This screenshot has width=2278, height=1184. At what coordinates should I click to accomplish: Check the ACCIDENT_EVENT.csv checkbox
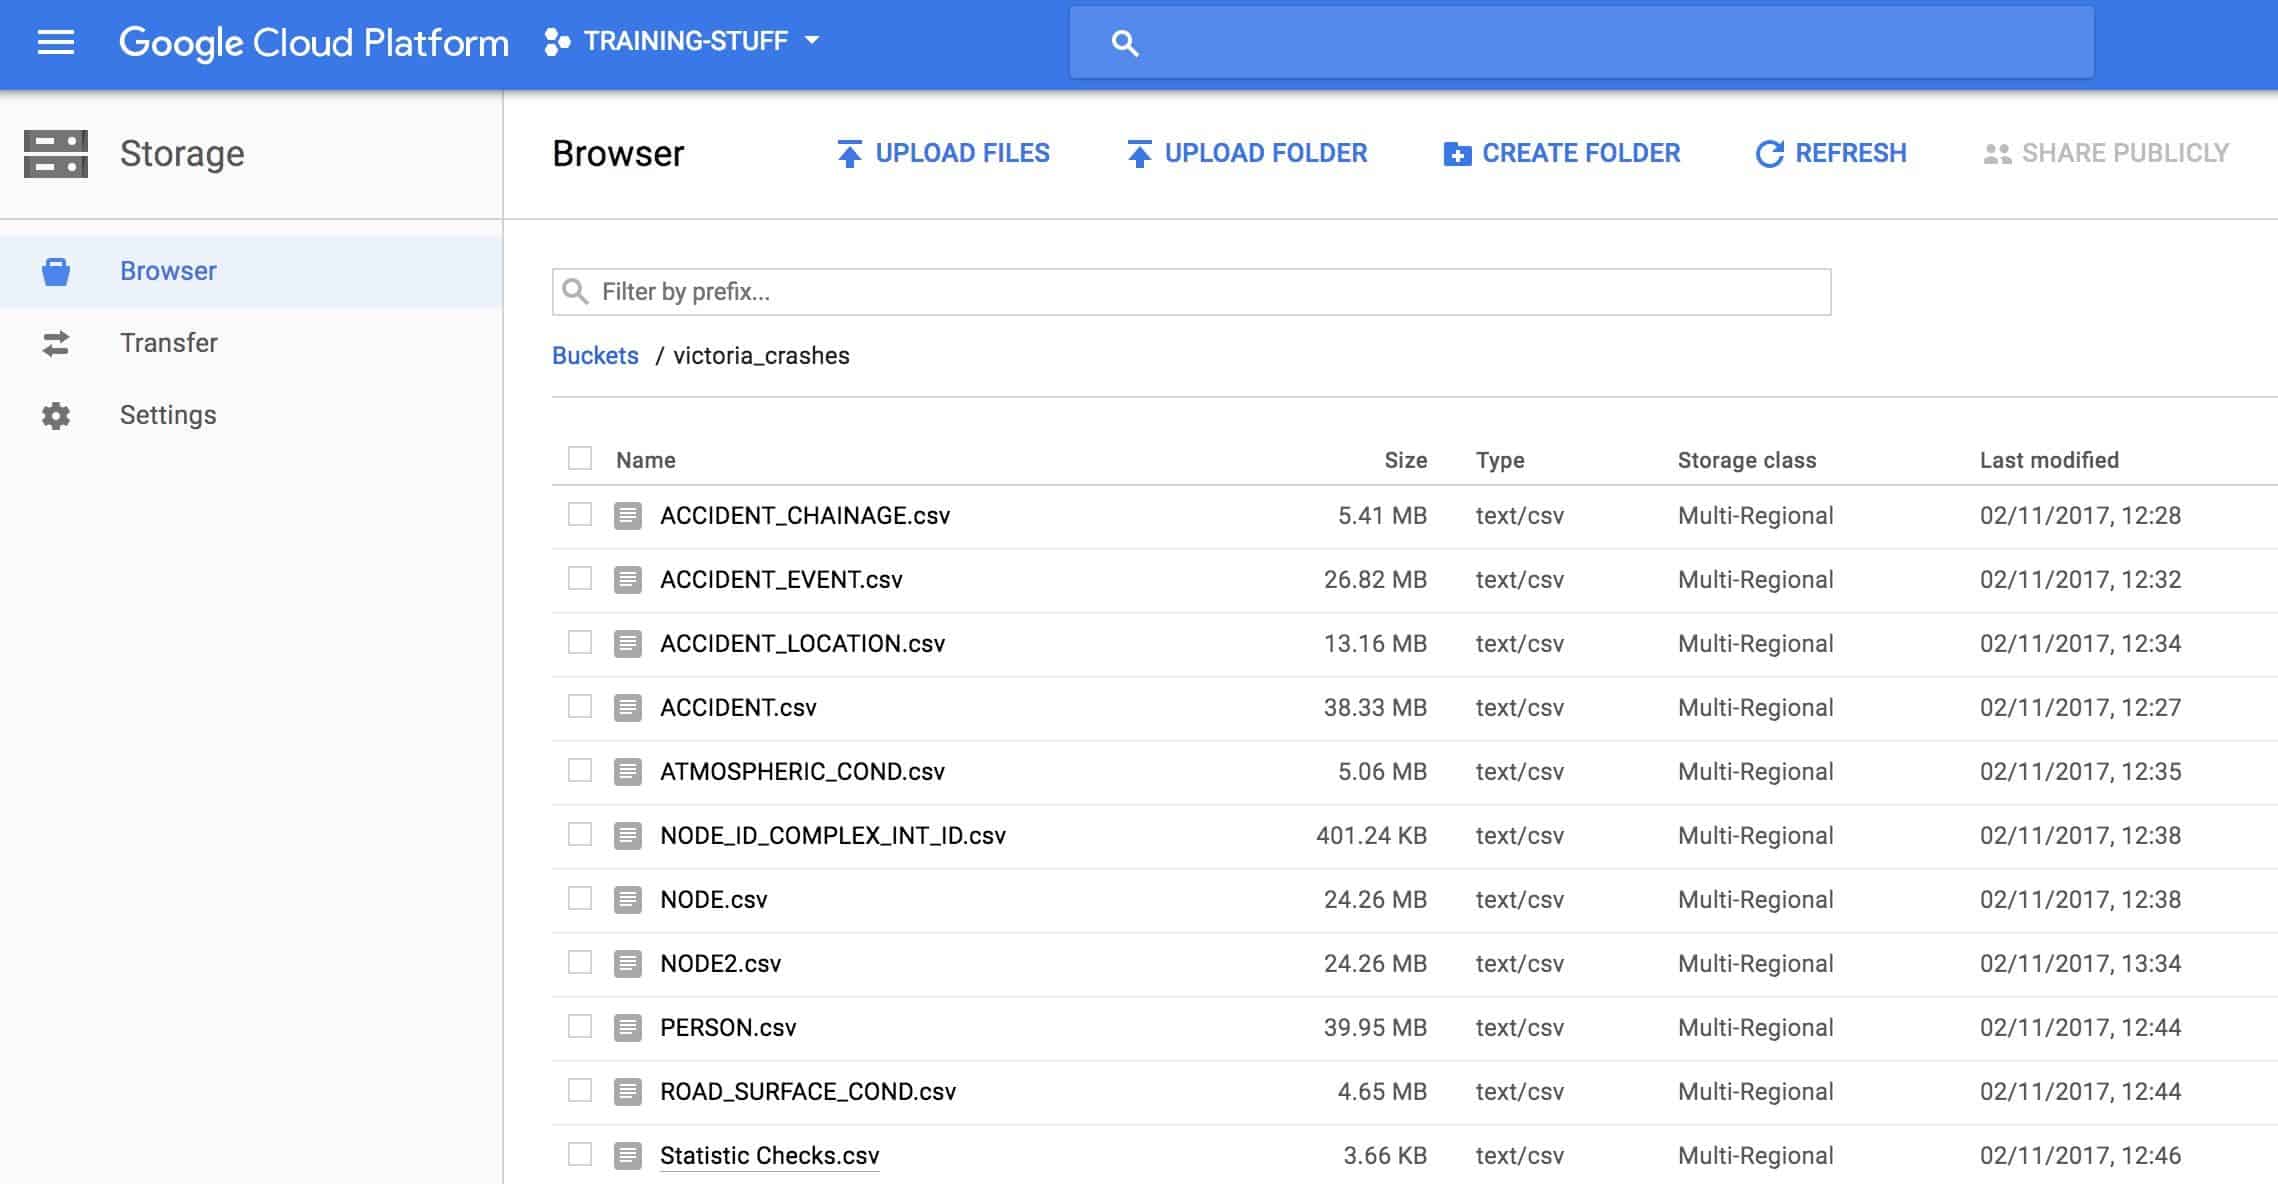[x=580, y=578]
